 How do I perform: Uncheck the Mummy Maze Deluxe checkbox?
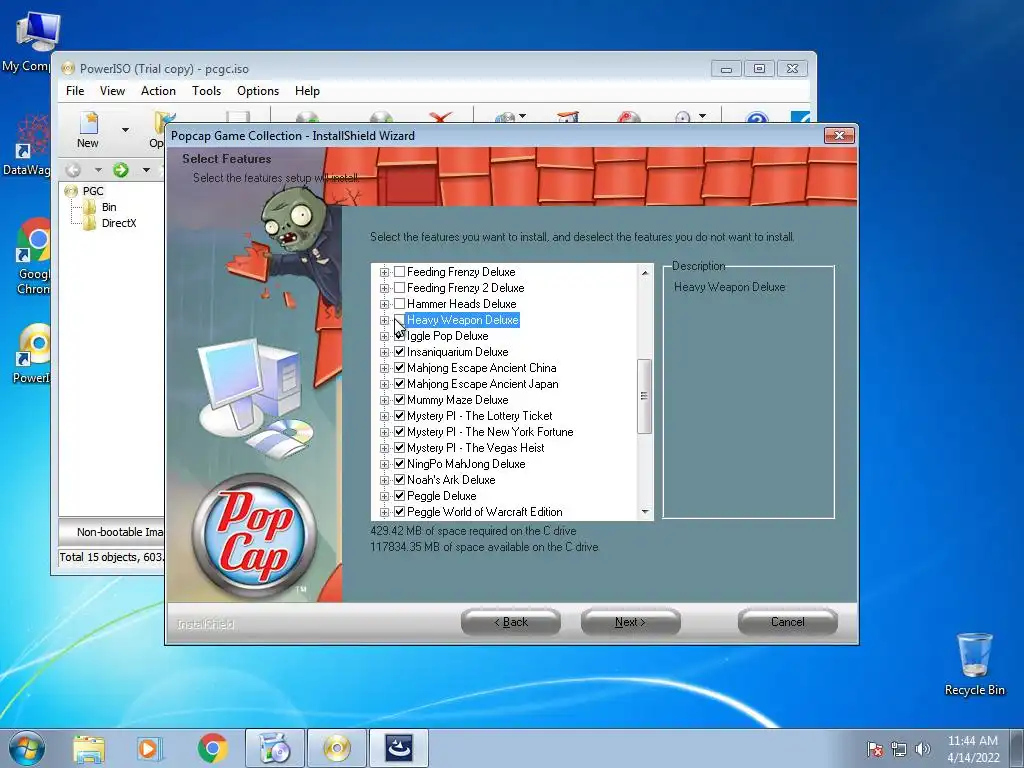(x=400, y=400)
